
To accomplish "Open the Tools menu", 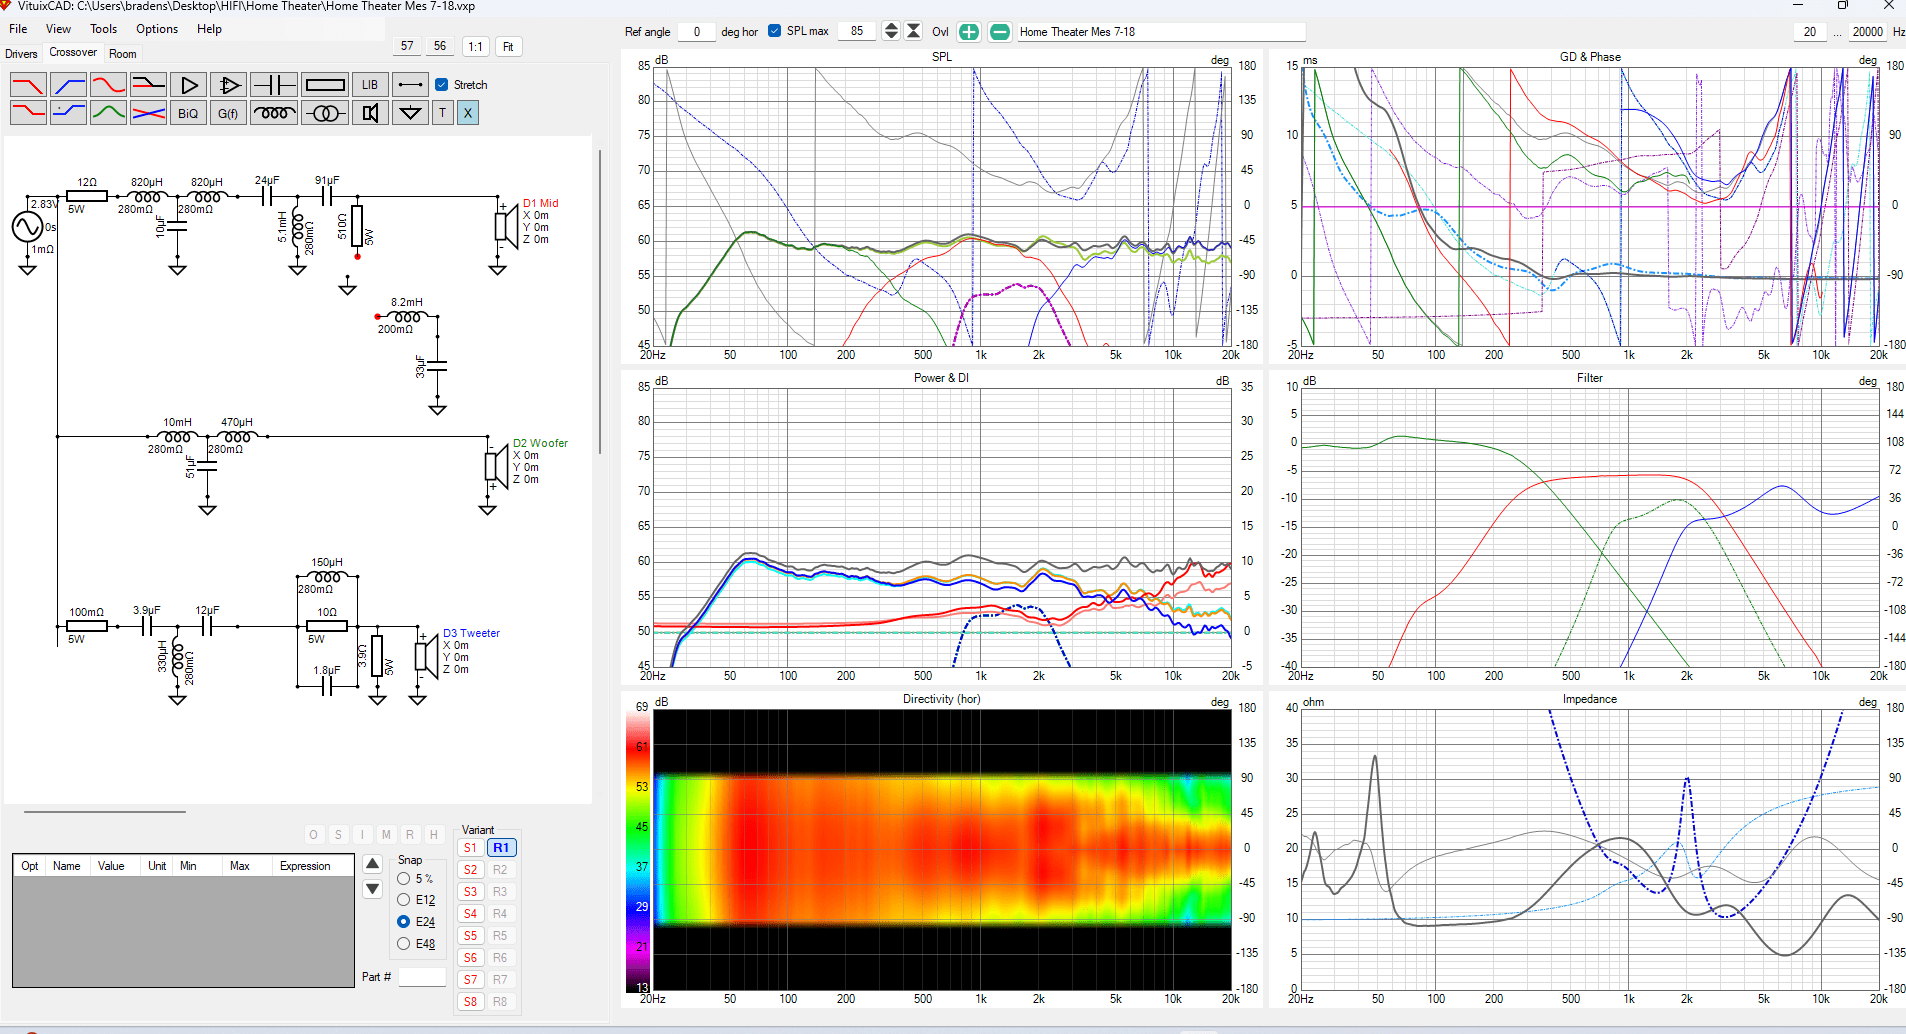I will [104, 29].
